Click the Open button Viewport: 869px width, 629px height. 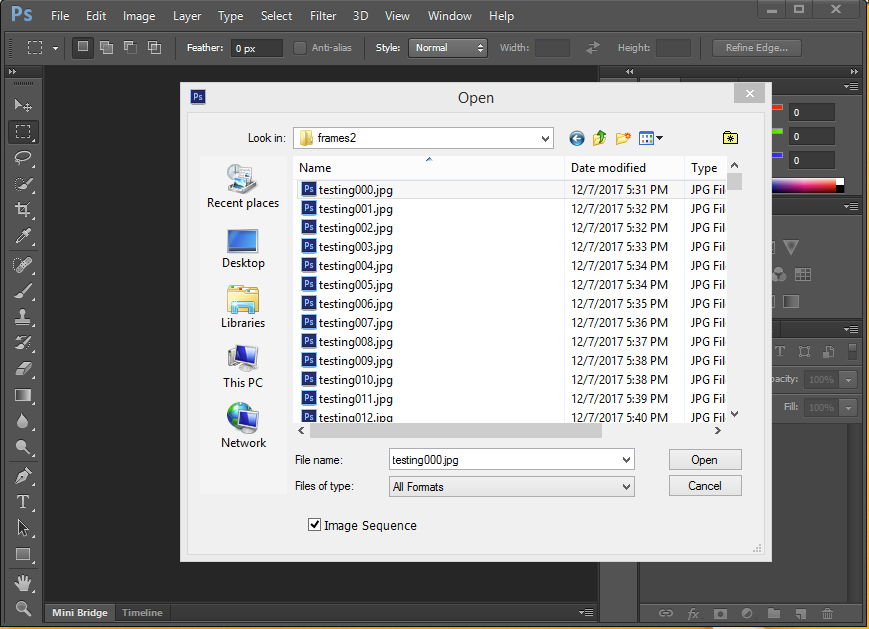[704, 459]
